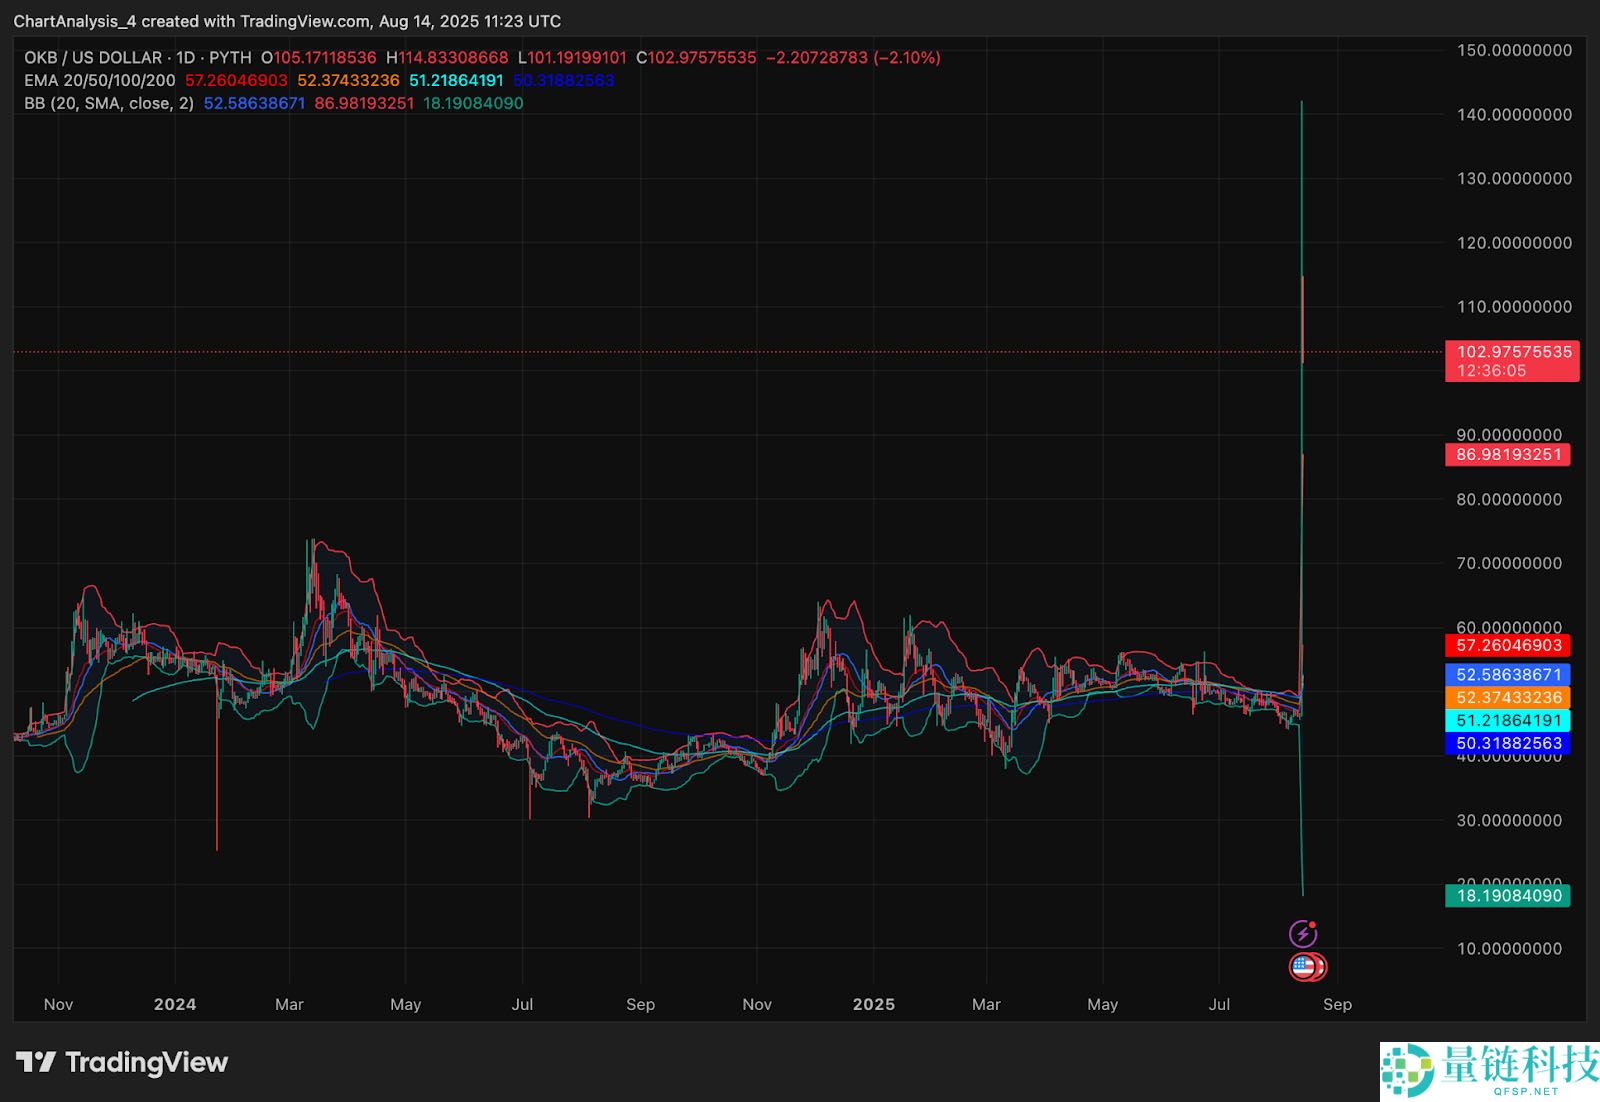Screen dimensions: 1600x1102
Task: Click the blue 52.58638671 price axis label
Action: (x=1508, y=675)
